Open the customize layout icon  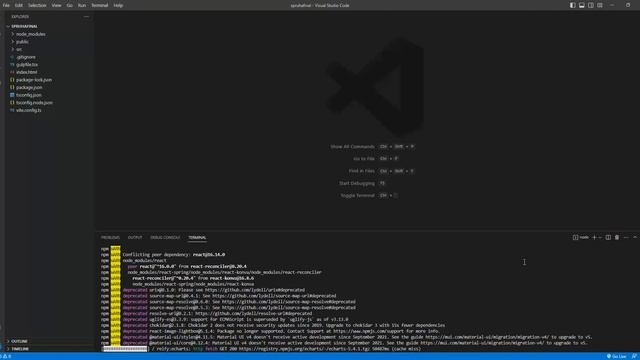[x=600, y=5]
